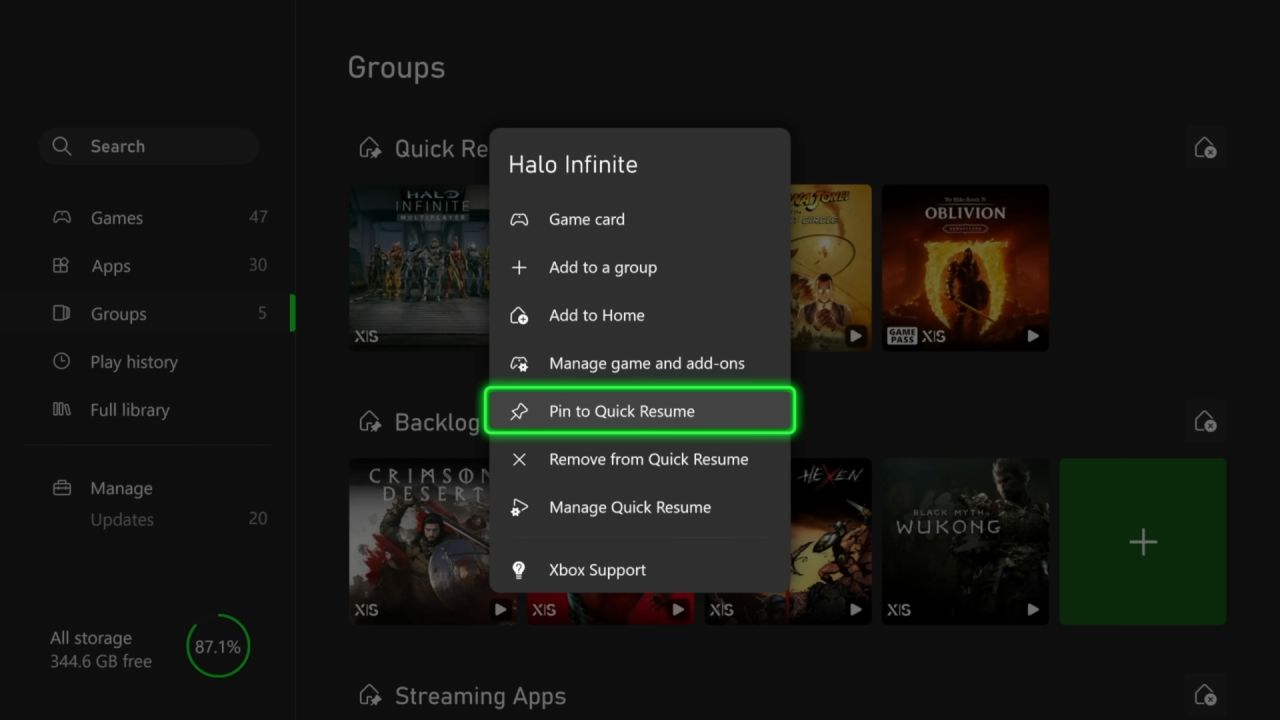Viewport: 1280px width, 720px height.
Task: Open the Oblivion game tile
Action: (965, 267)
